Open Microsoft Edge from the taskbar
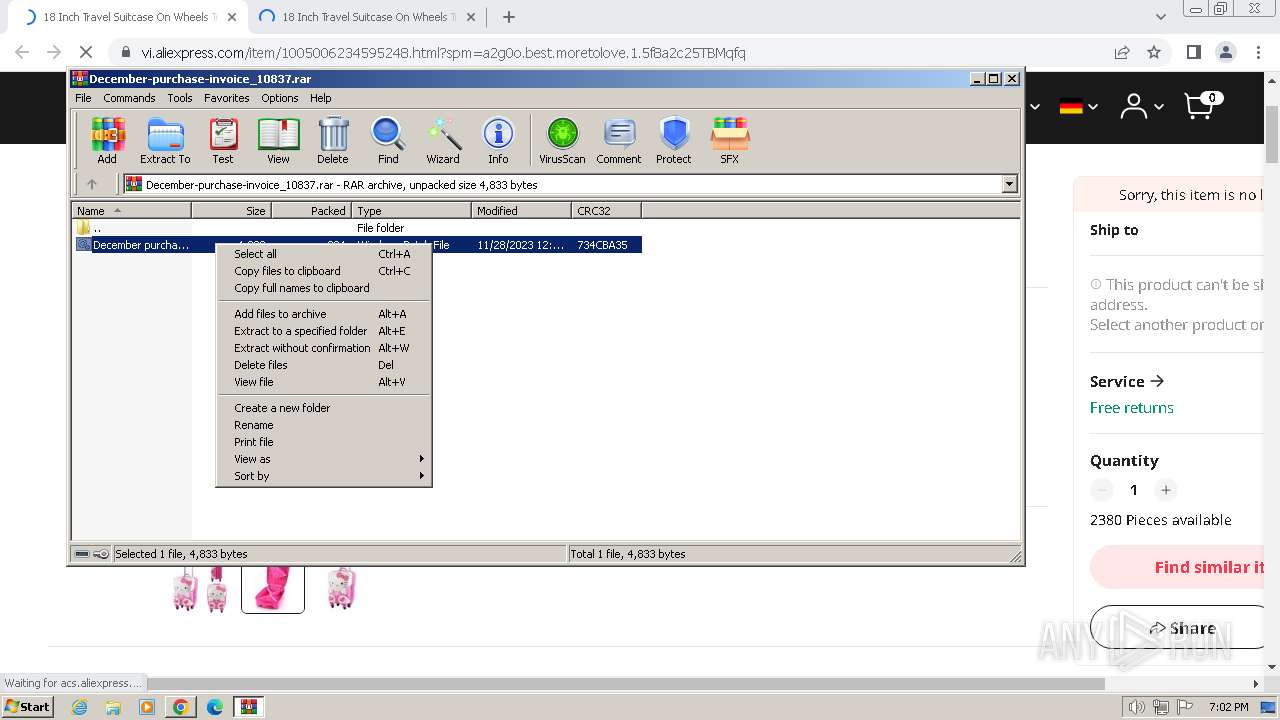Viewport: 1280px width, 720px height. tap(214, 707)
